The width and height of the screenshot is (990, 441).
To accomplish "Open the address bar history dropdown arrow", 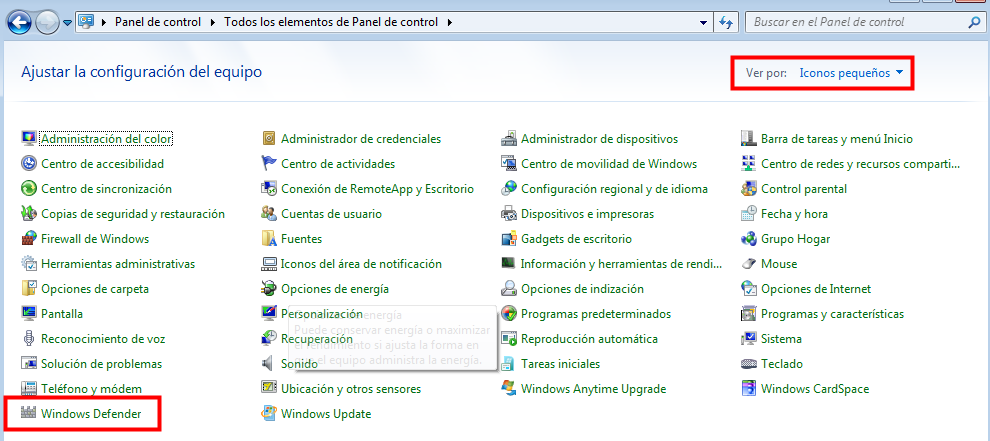I will 703,21.
